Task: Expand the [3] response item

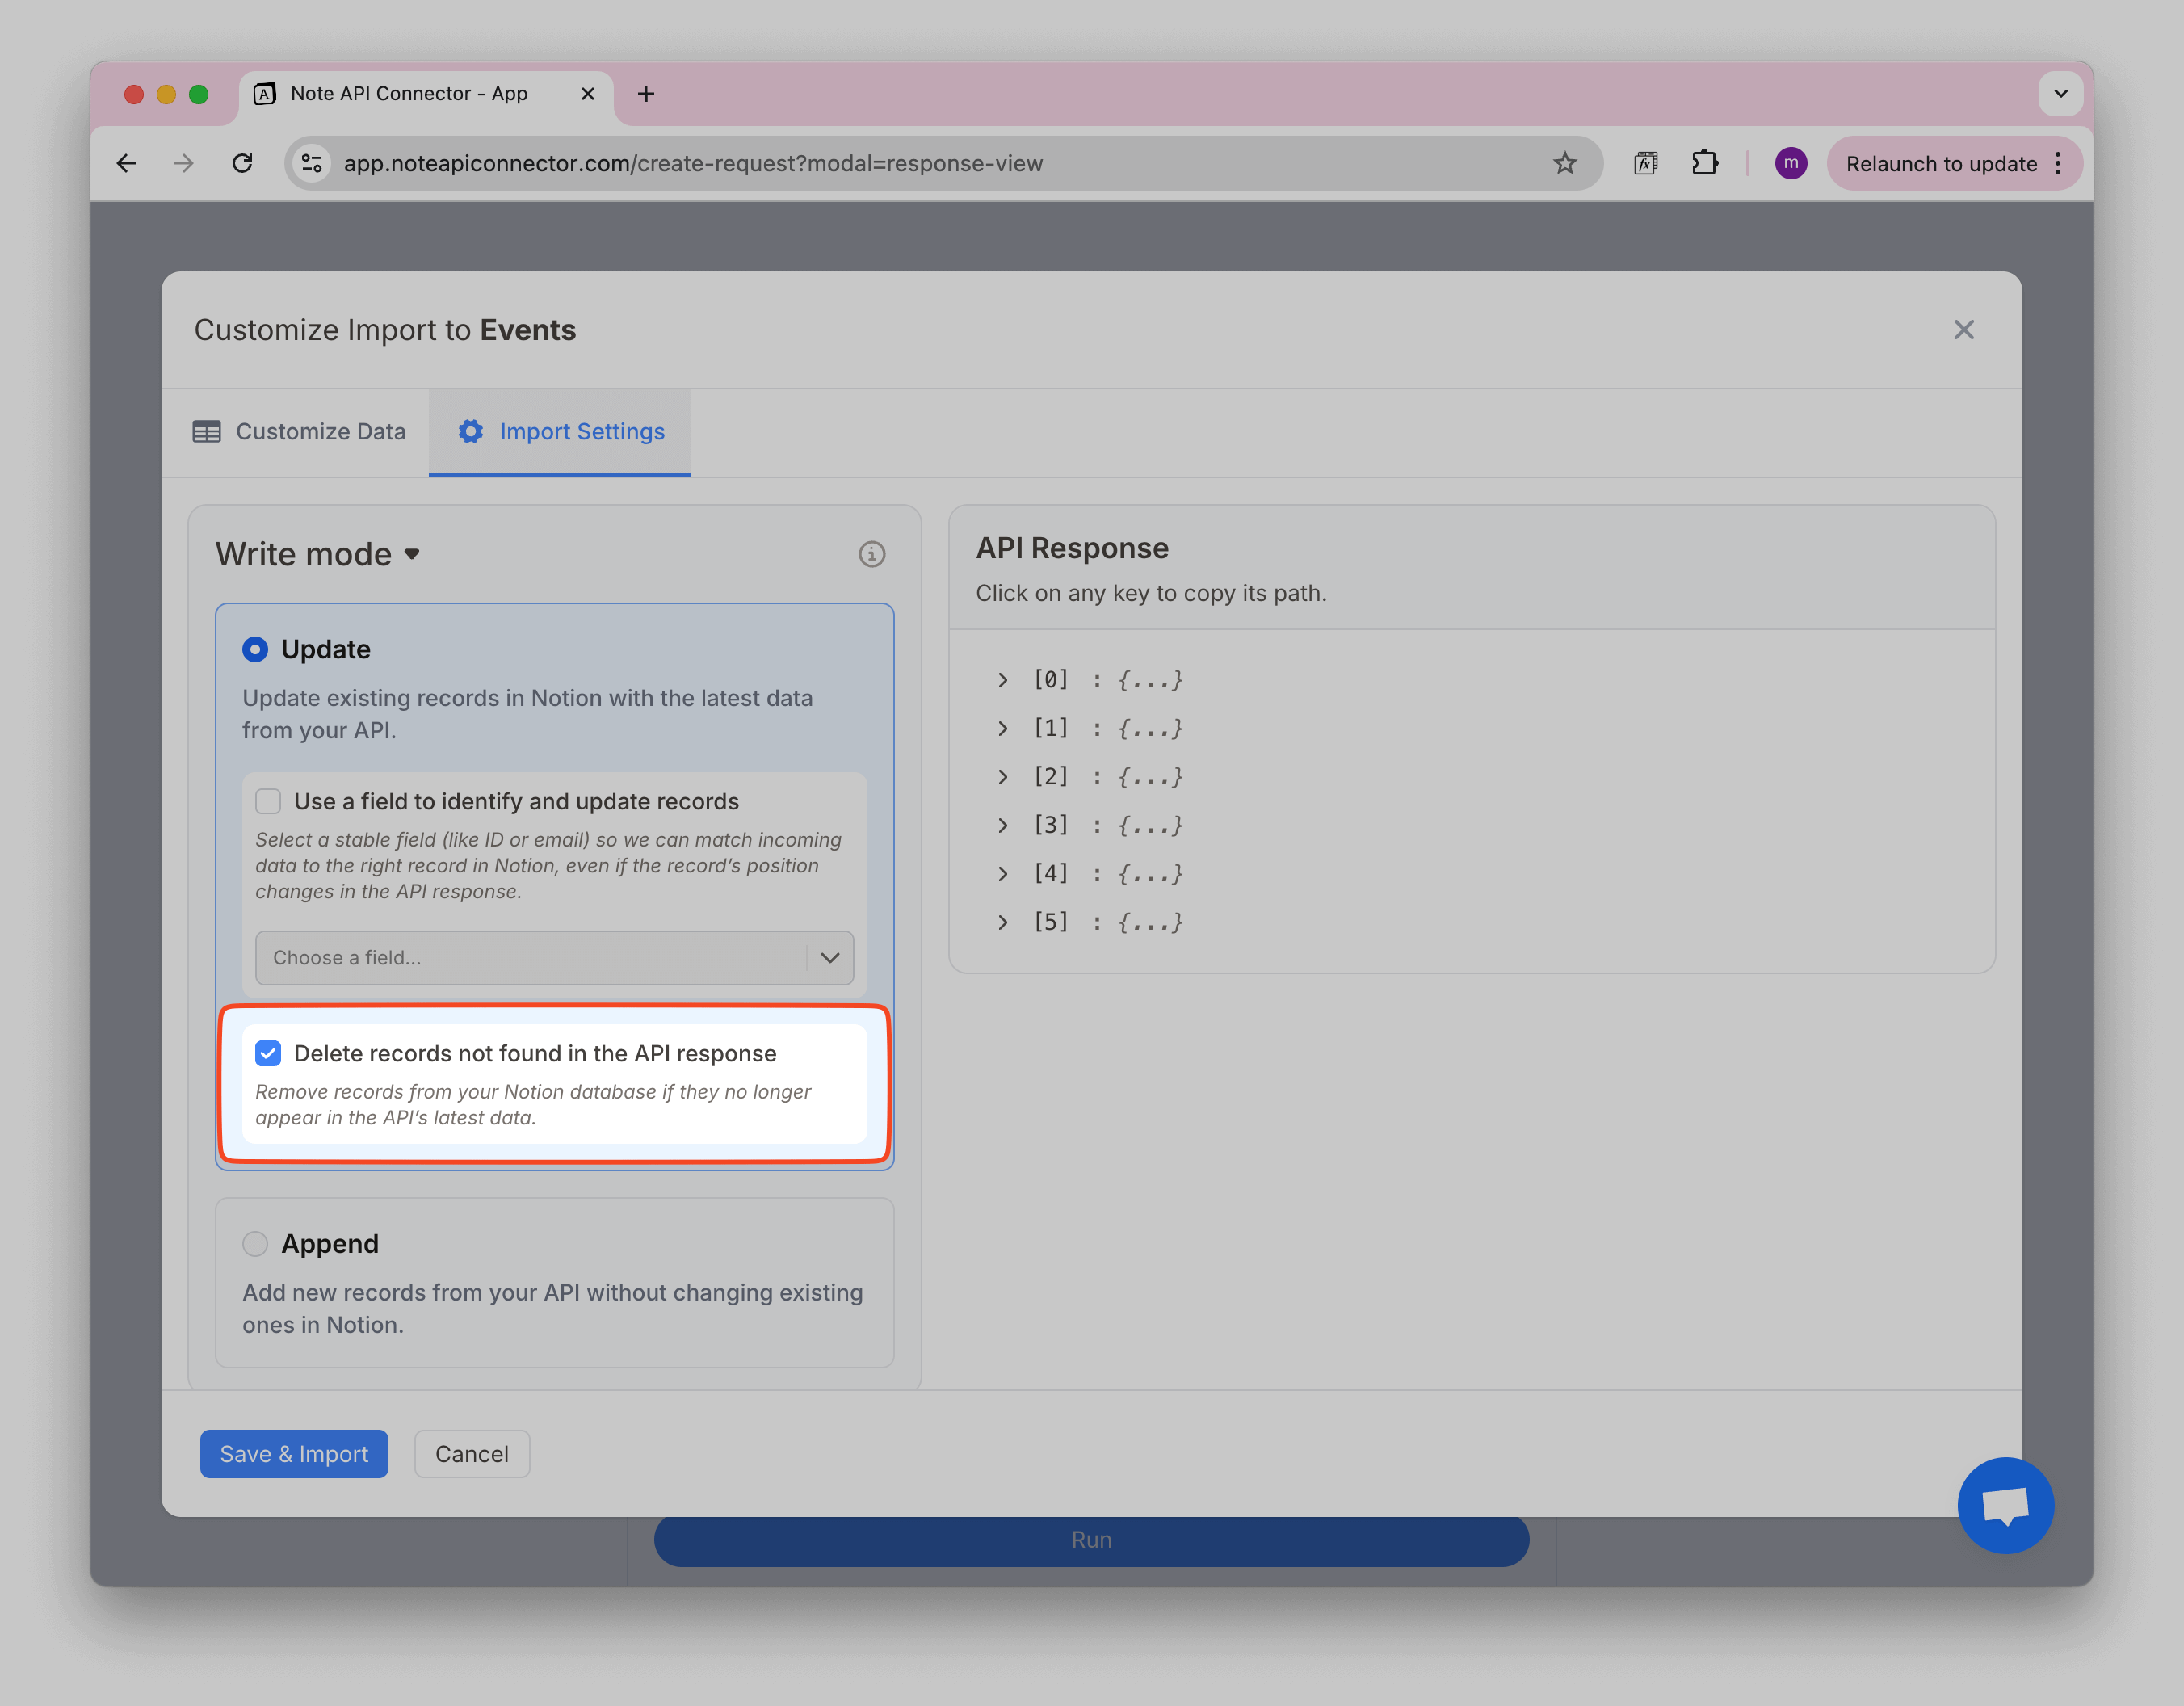Action: point(1002,825)
